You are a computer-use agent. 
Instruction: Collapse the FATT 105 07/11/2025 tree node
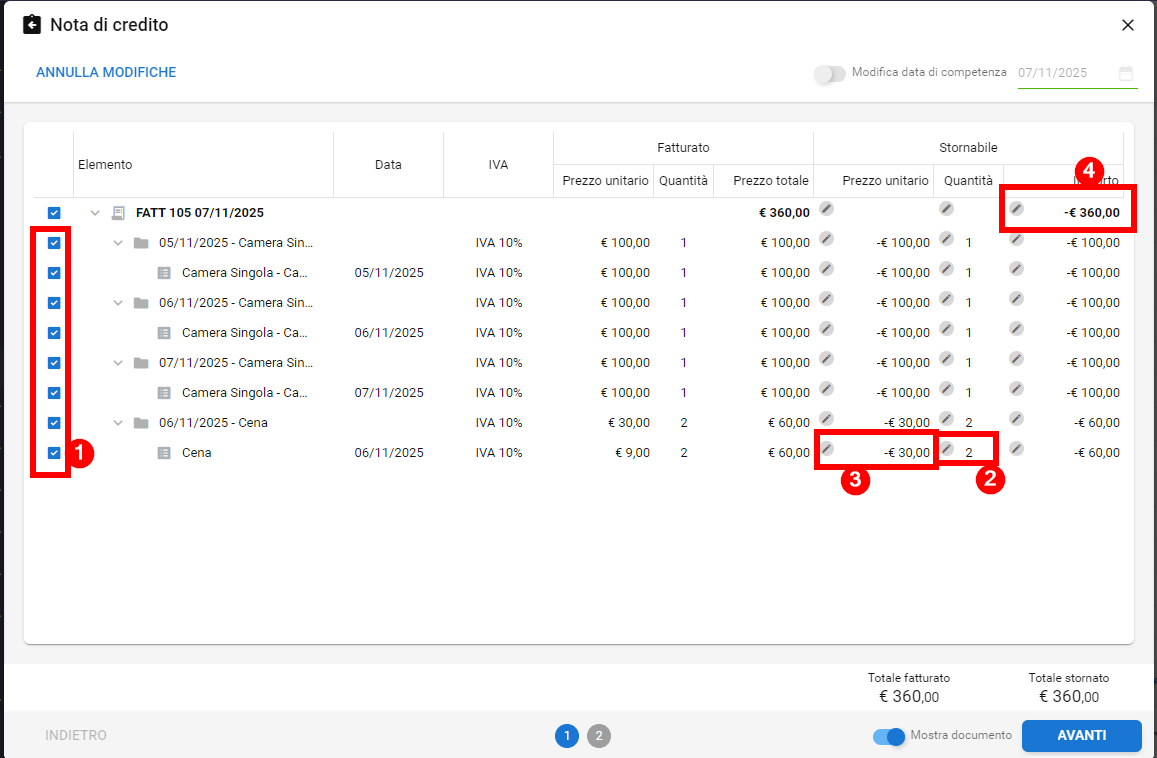95,213
